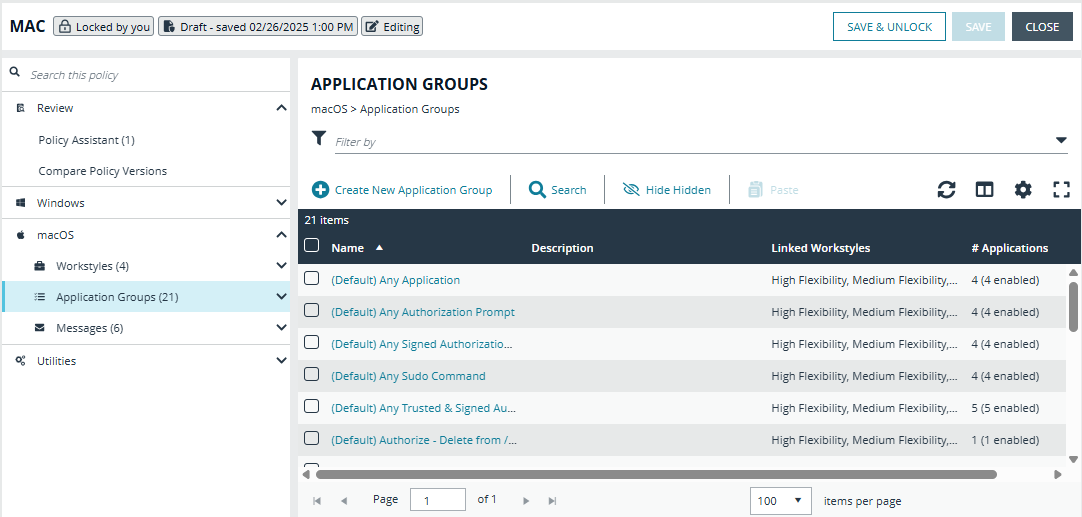Click the search magnifier in left panel
This screenshot has width=1082, height=517.
pos(14,72)
